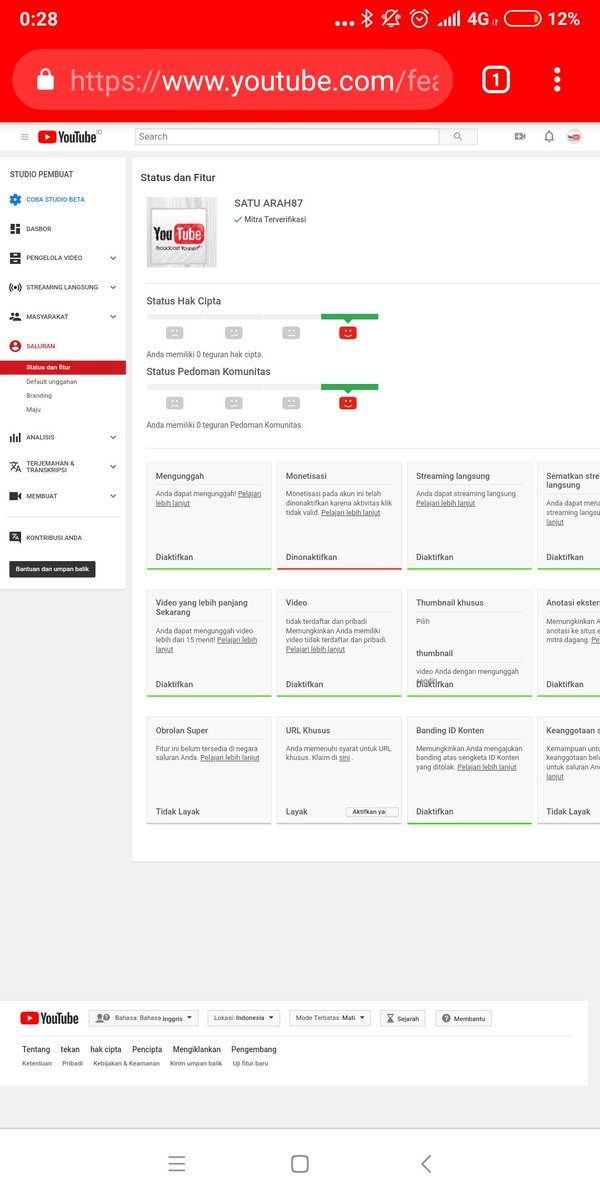600x1200 pixels.
Task: Click the Masyarakat people icon
Action: tap(15, 316)
